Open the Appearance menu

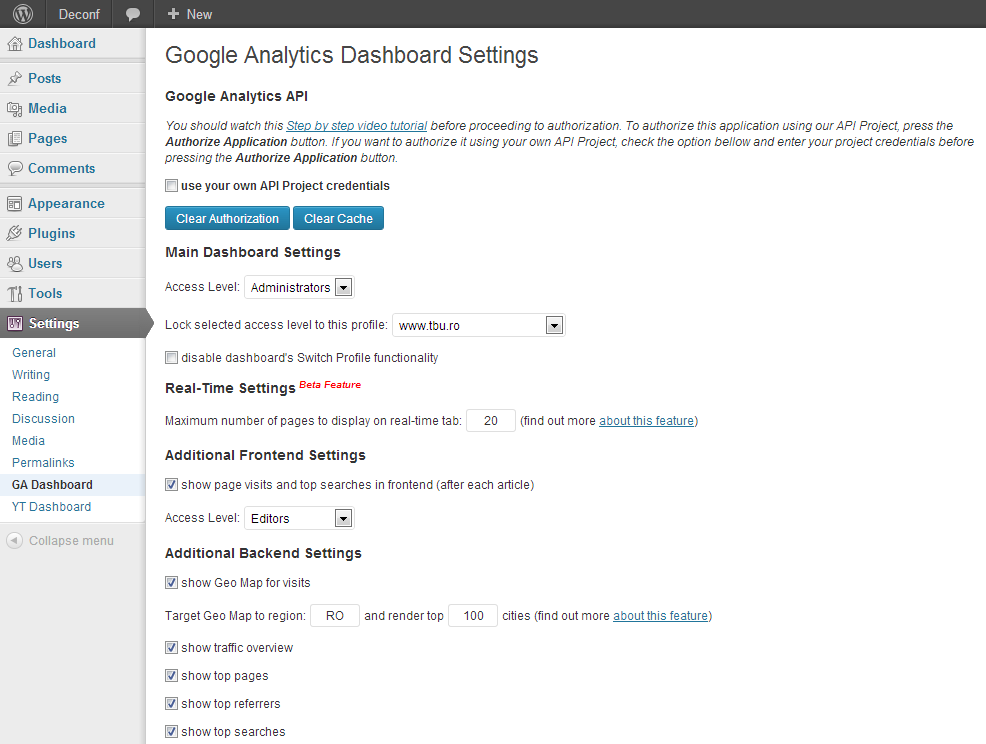pyautogui.click(x=66, y=204)
